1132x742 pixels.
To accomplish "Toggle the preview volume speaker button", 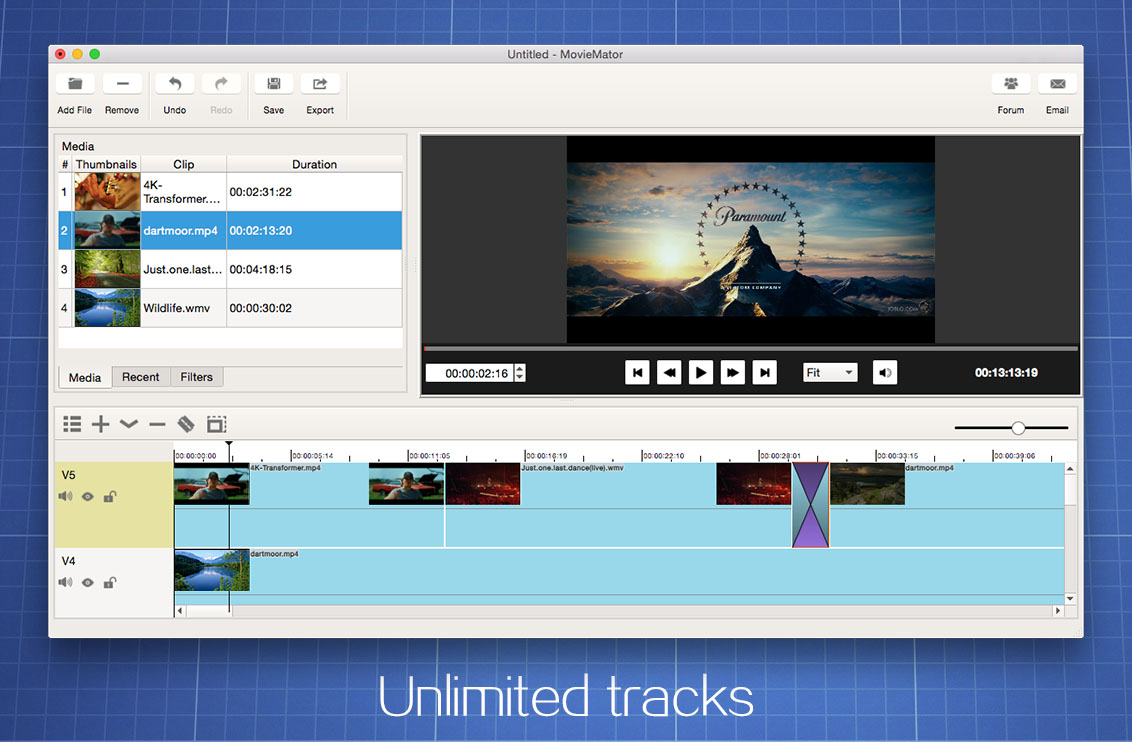I will (x=884, y=372).
